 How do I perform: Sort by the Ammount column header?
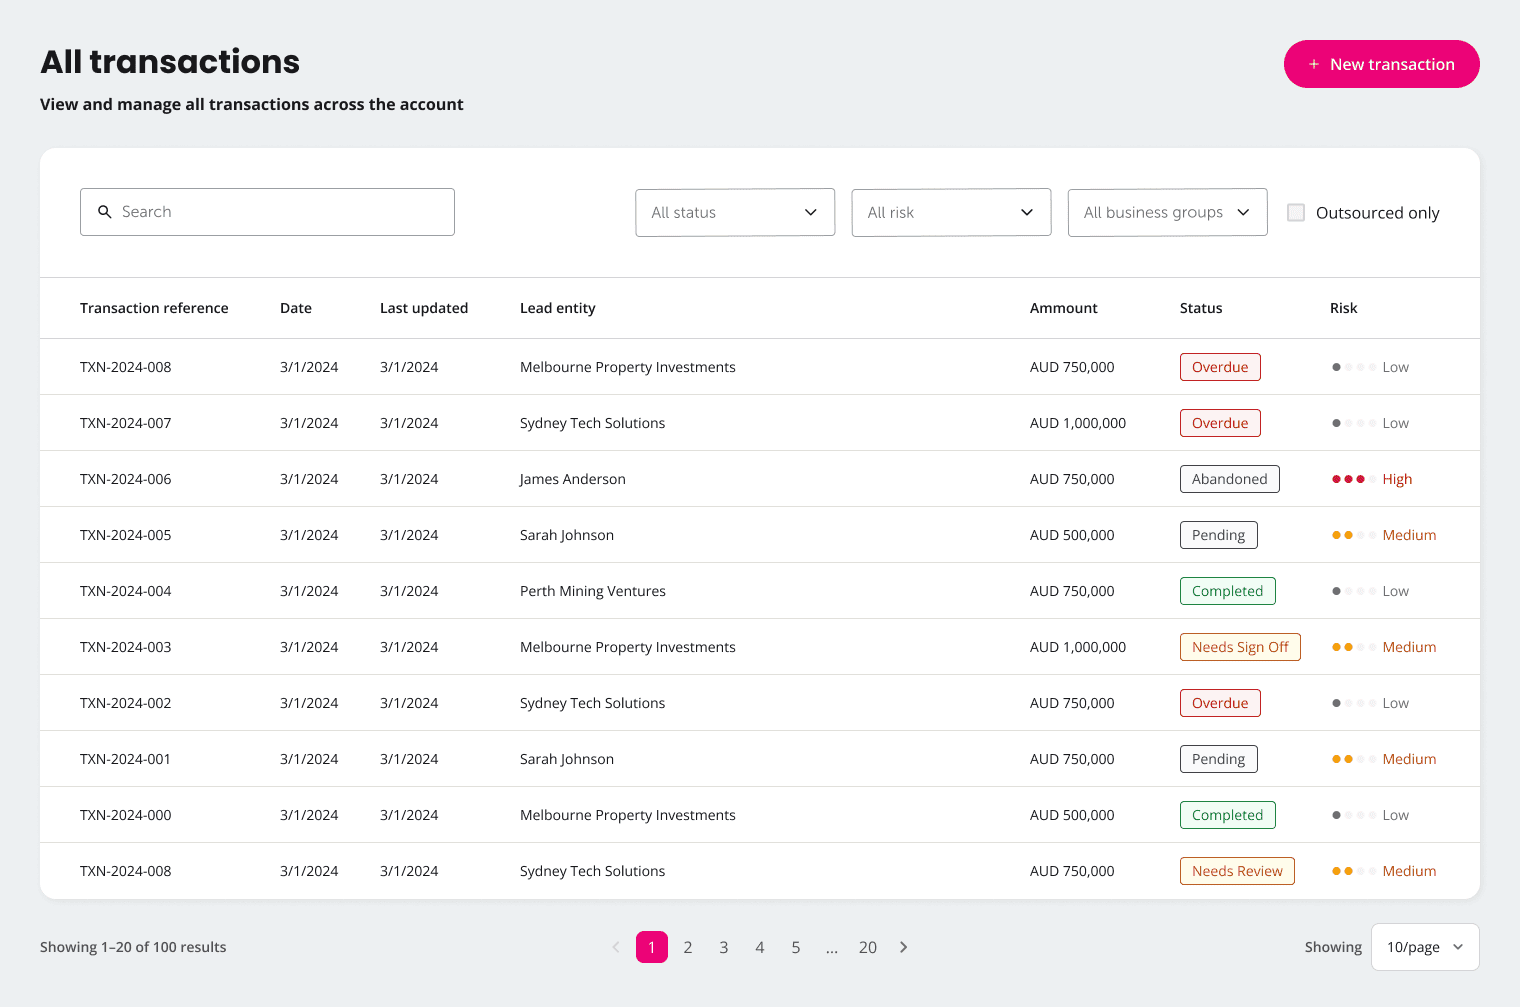pyautogui.click(x=1063, y=308)
